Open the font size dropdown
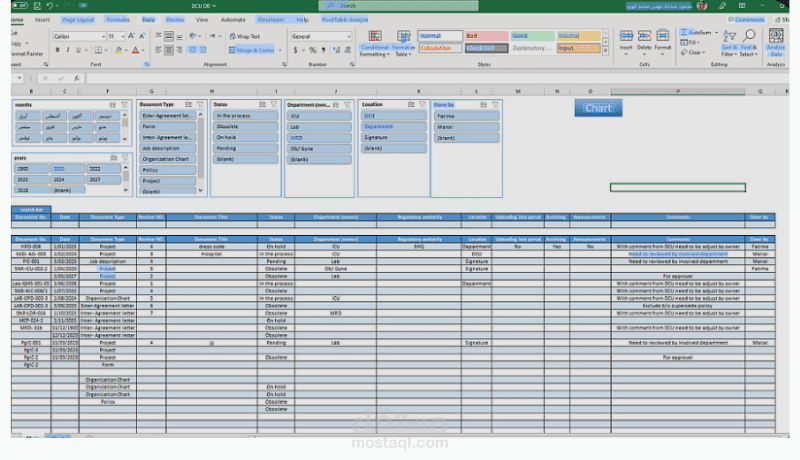Viewport: 800px width, 460px height. point(122,37)
